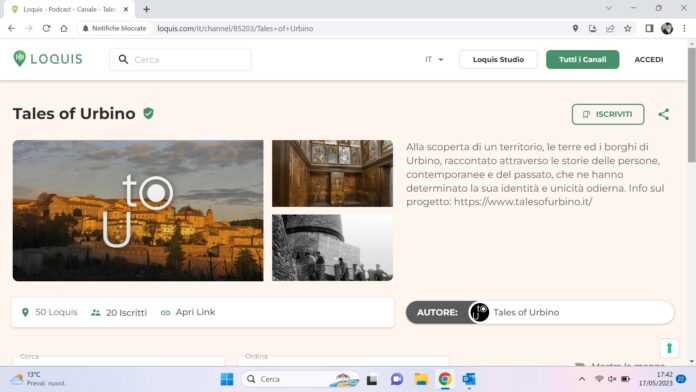
Task: Open the notification count badge
Action: (x=681, y=379)
